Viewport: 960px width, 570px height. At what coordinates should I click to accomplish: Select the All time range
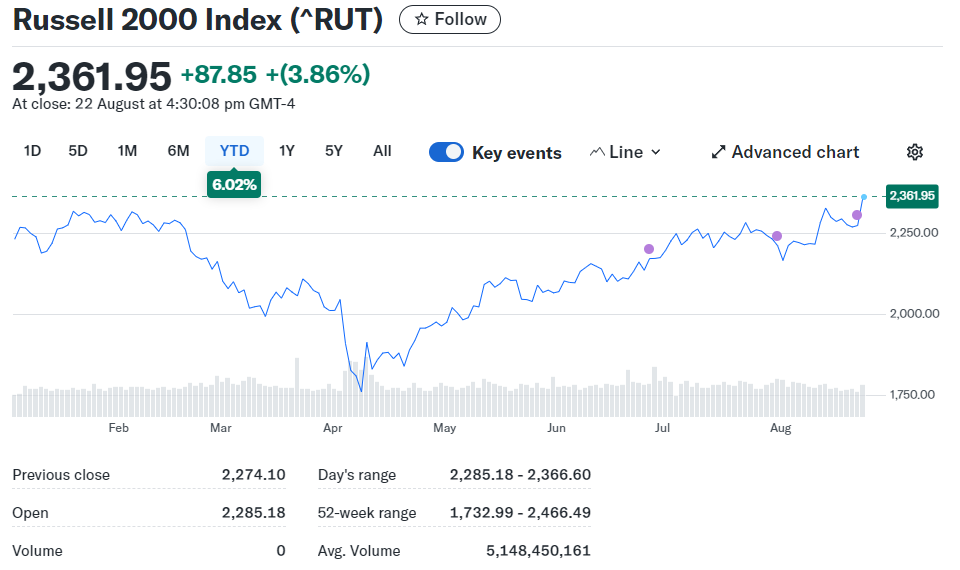pos(382,151)
